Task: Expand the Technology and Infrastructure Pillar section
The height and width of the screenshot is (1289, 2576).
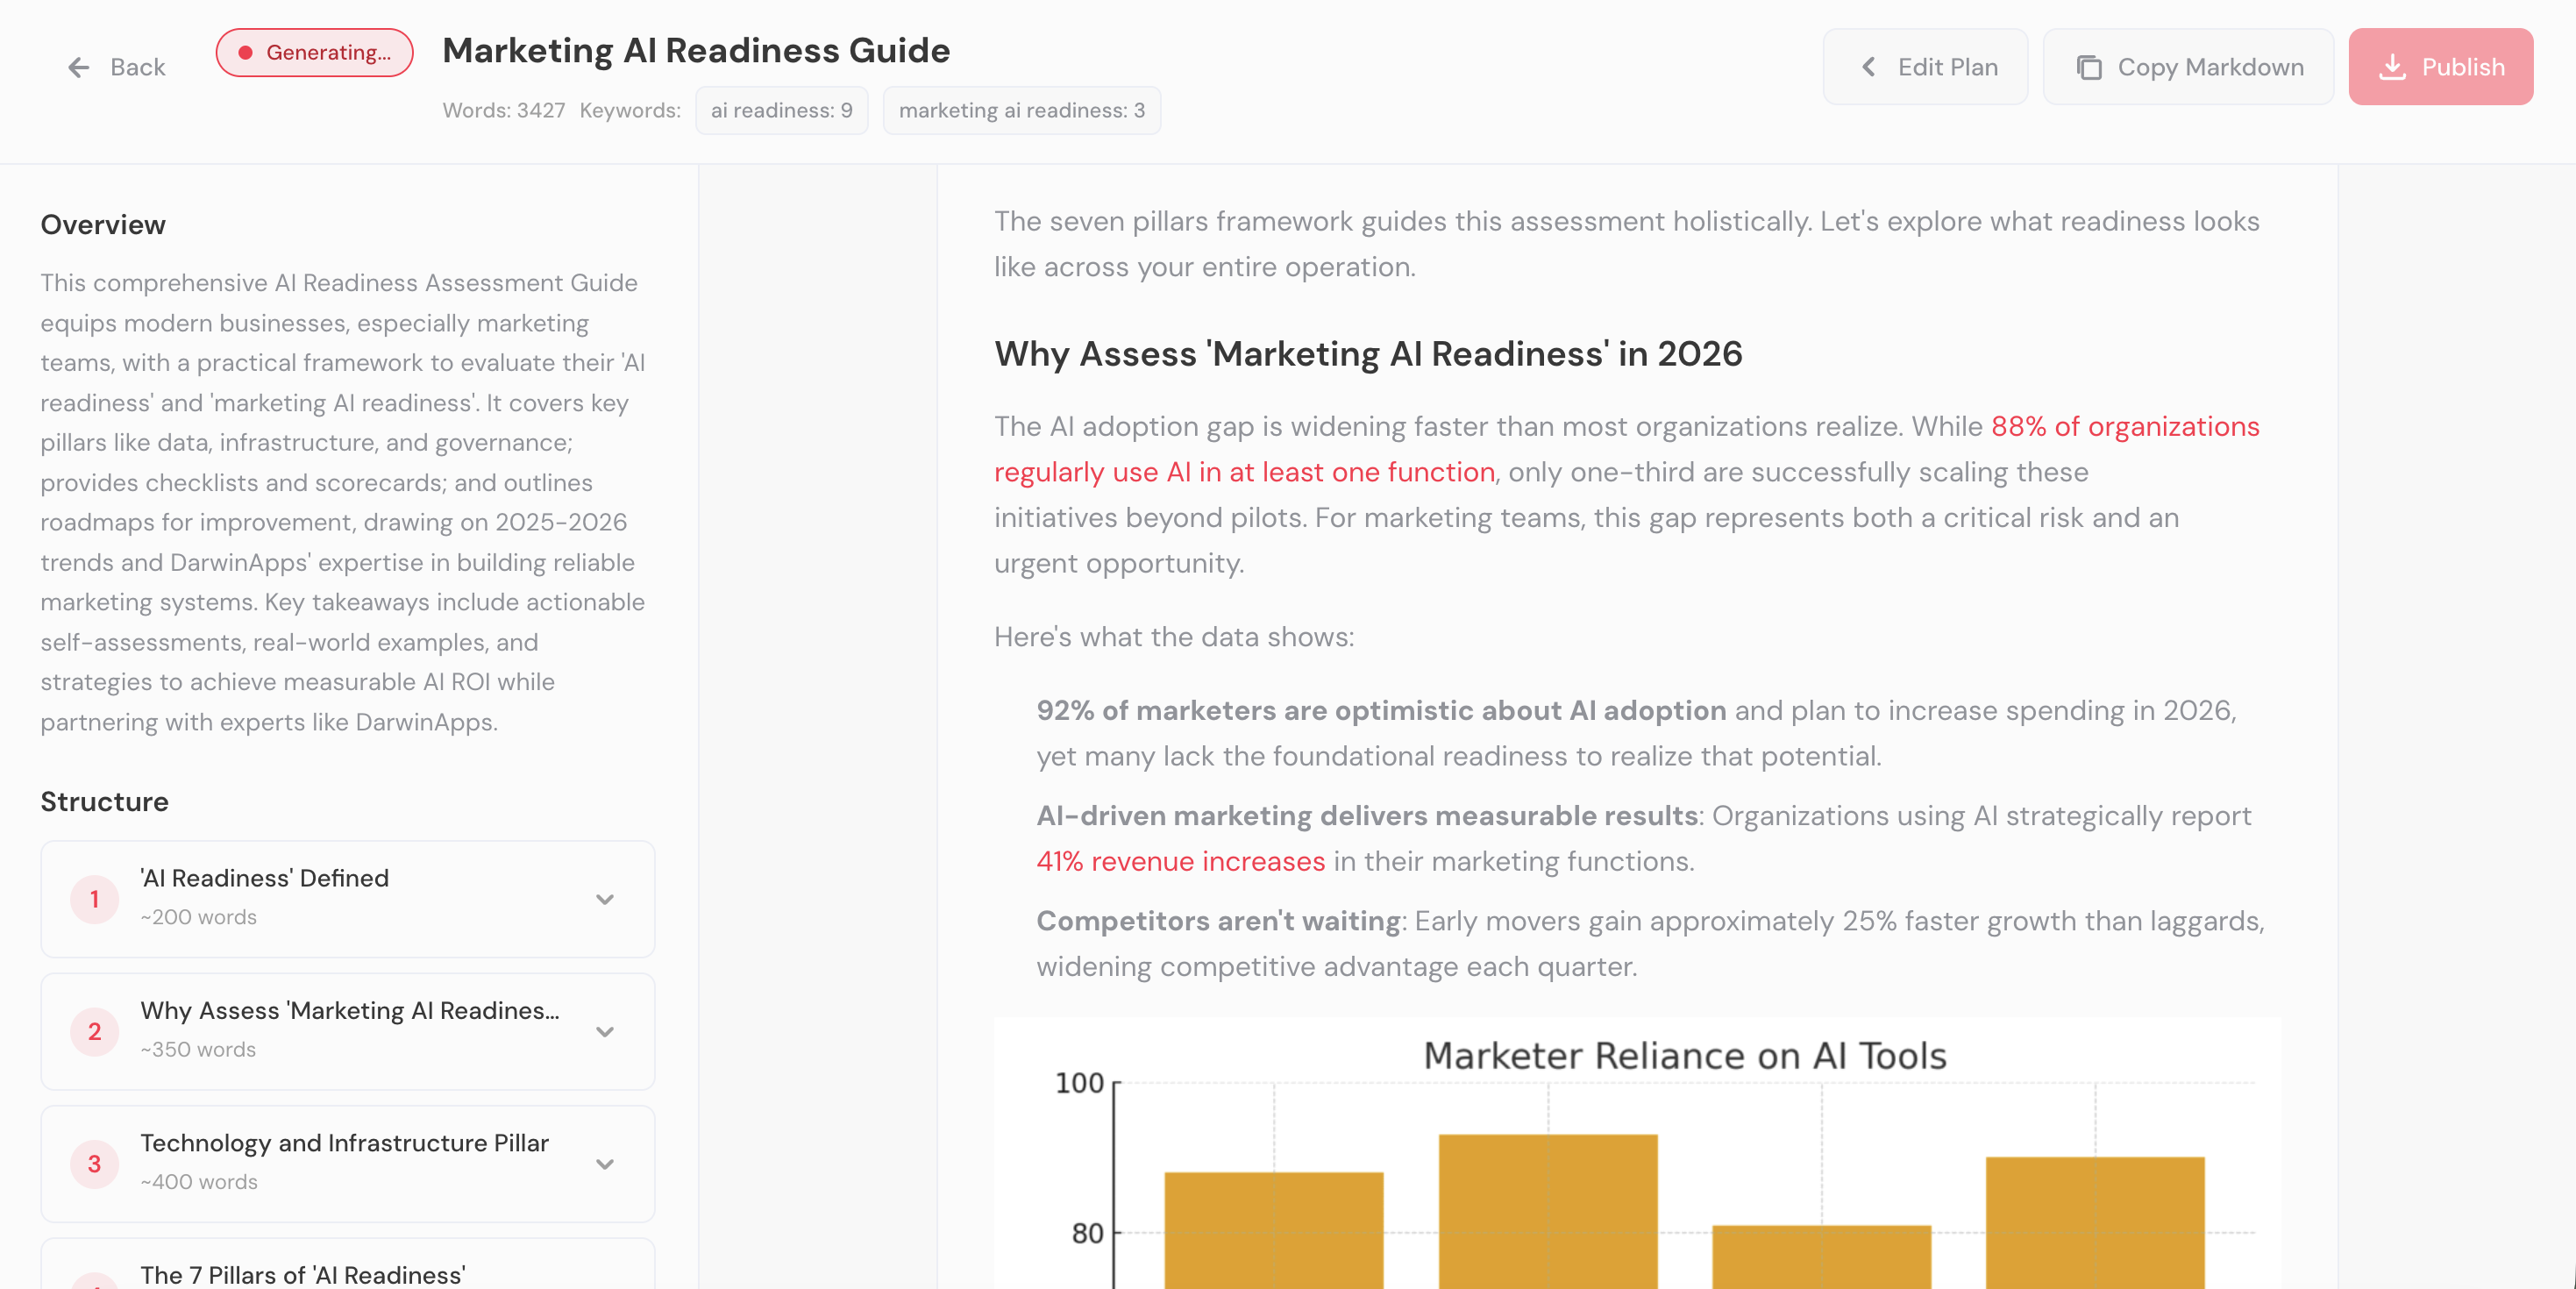Action: pyautogui.click(x=605, y=1164)
